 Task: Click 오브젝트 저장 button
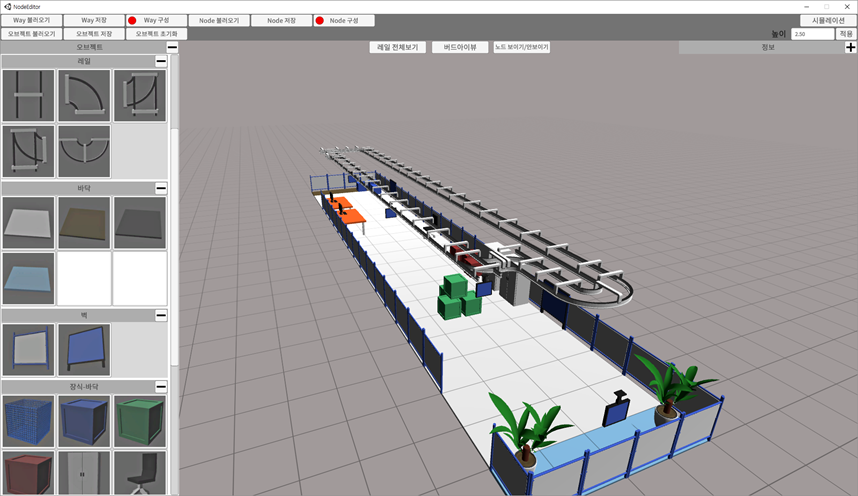click(94, 34)
